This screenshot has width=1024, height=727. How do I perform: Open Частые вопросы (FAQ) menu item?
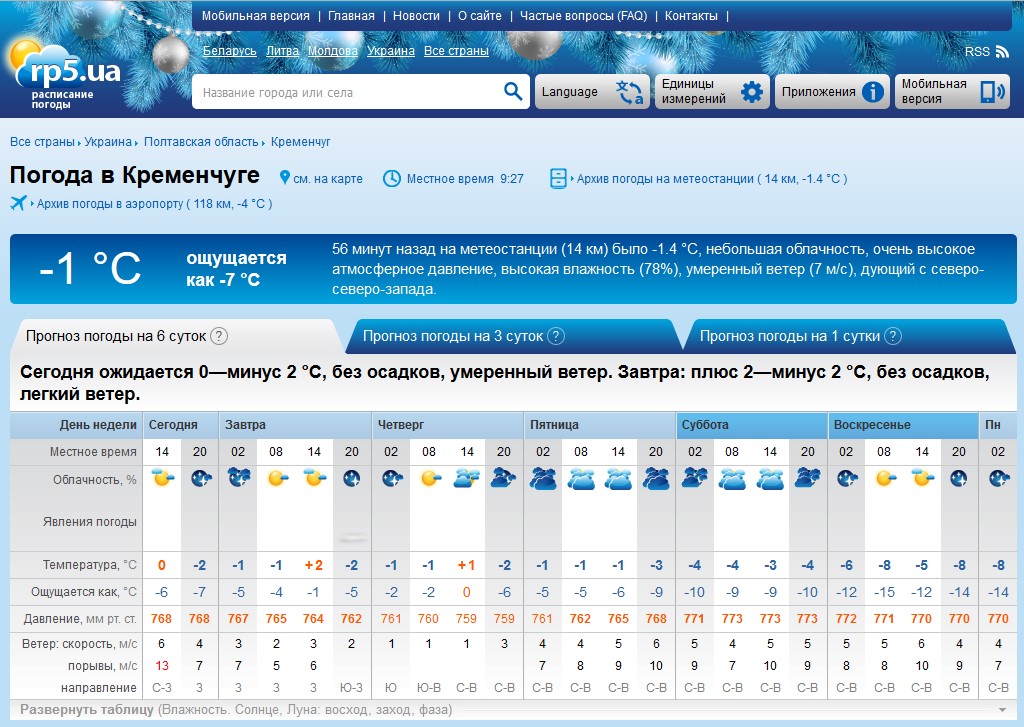click(x=583, y=16)
